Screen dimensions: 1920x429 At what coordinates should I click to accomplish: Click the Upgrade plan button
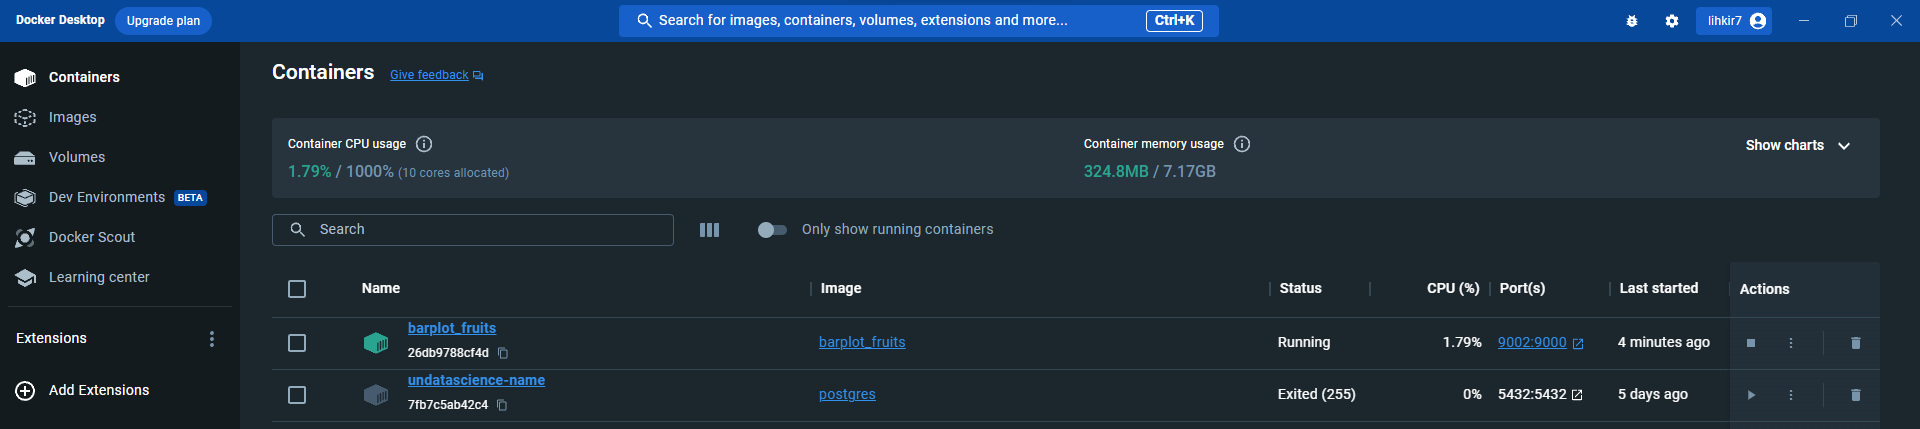(x=163, y=20)
